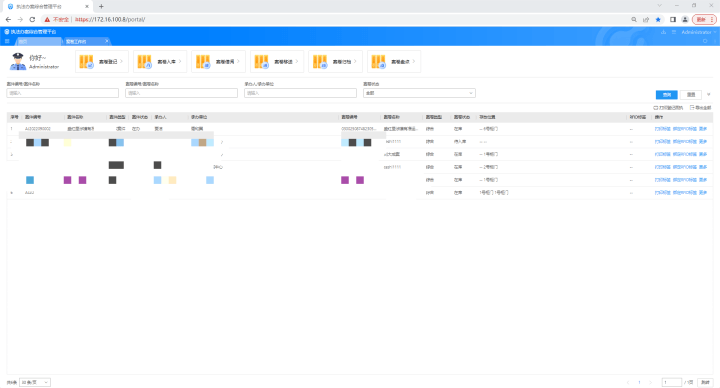Screen dimensions: 720x388
Task: Click the police officer avatar
Action: pos(18,62)
